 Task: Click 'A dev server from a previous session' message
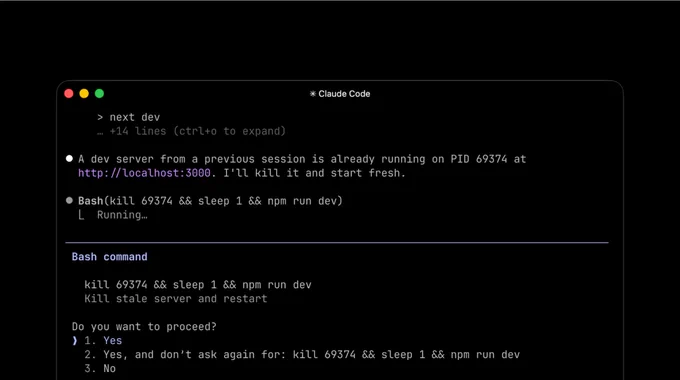(x=302, y=166)
